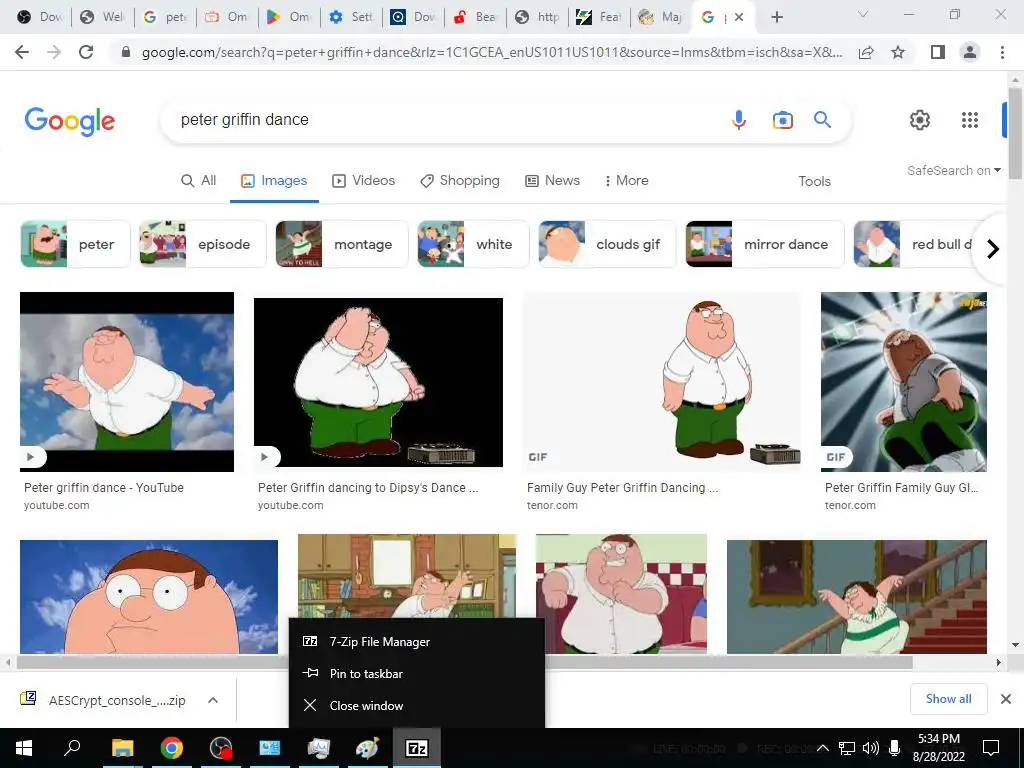Expand SafeSearch on dropdown
Viewport: 1024px width, 768px height.
click(953, 170)
